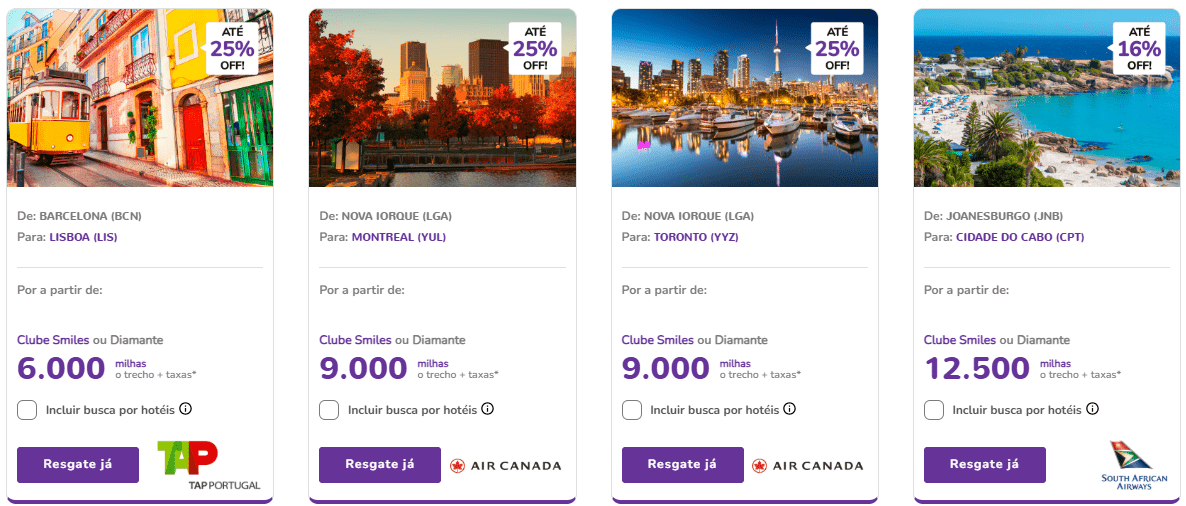This screenshot has width=1186, height=506.
Task: Click Resgate já on the Toronto card
Action: [x=682, y=465]
